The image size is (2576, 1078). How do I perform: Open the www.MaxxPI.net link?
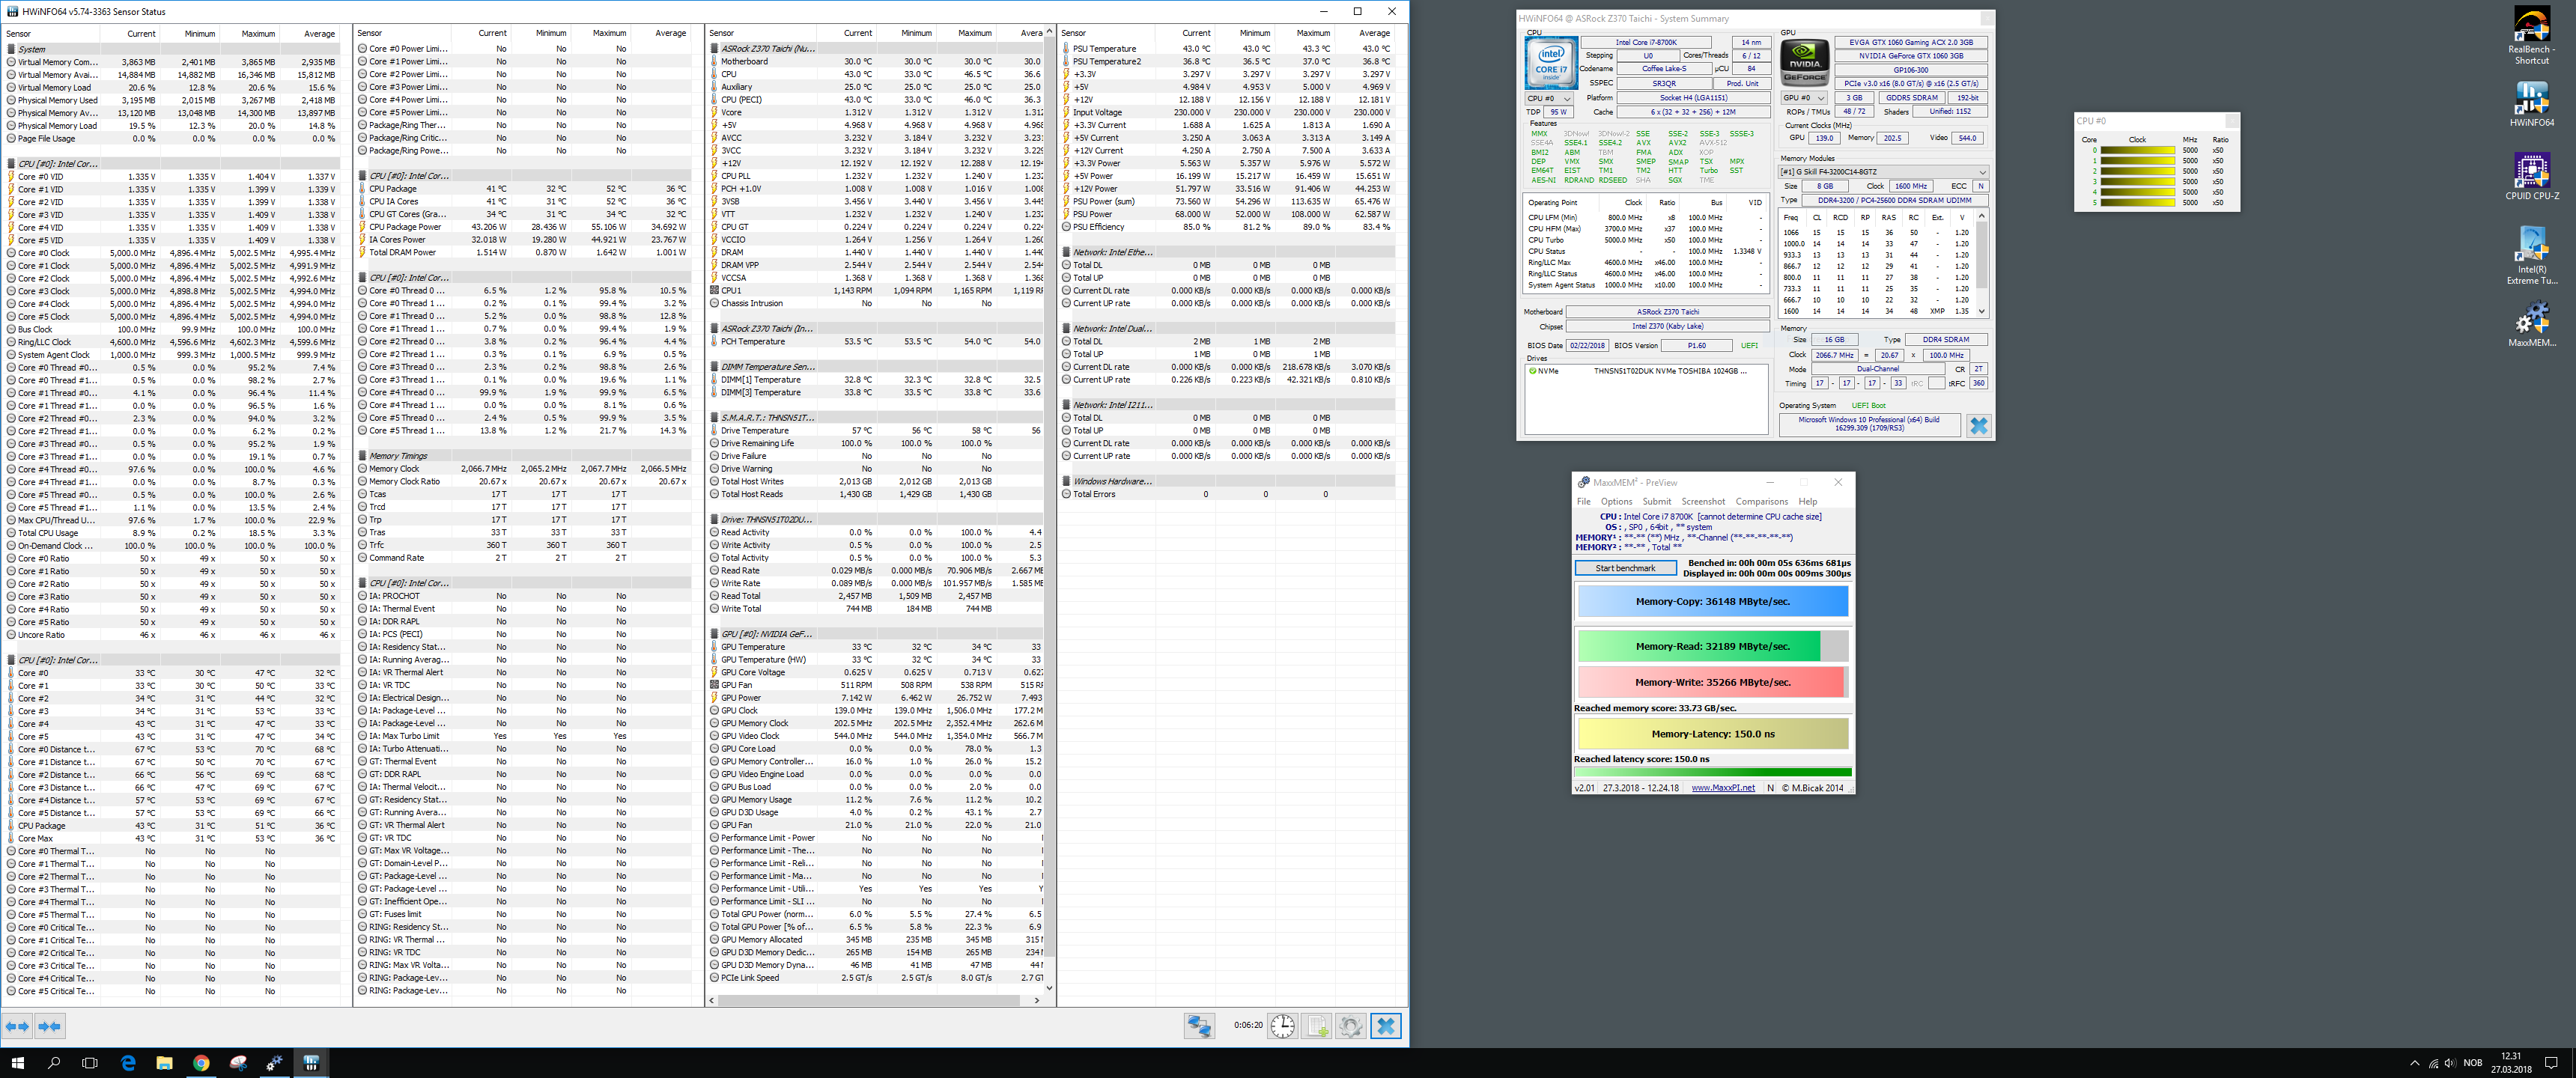pyautogui.click(x=1722, y=788)
